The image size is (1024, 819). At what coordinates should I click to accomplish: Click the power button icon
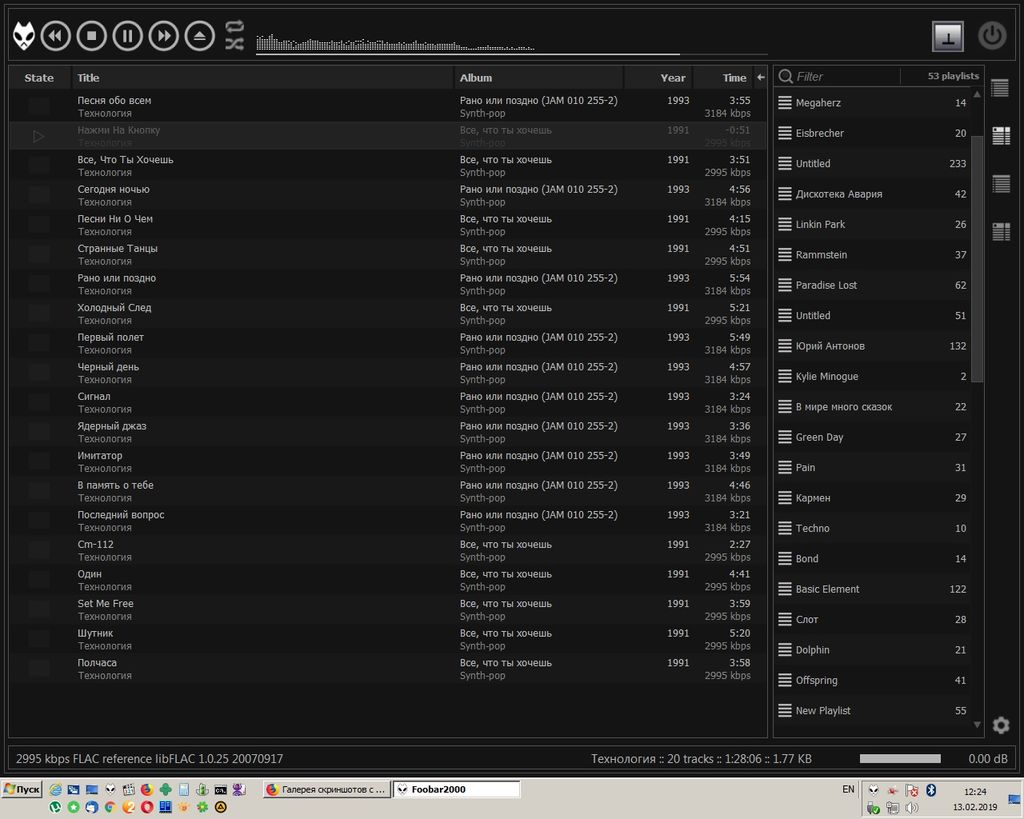[991, 36]
